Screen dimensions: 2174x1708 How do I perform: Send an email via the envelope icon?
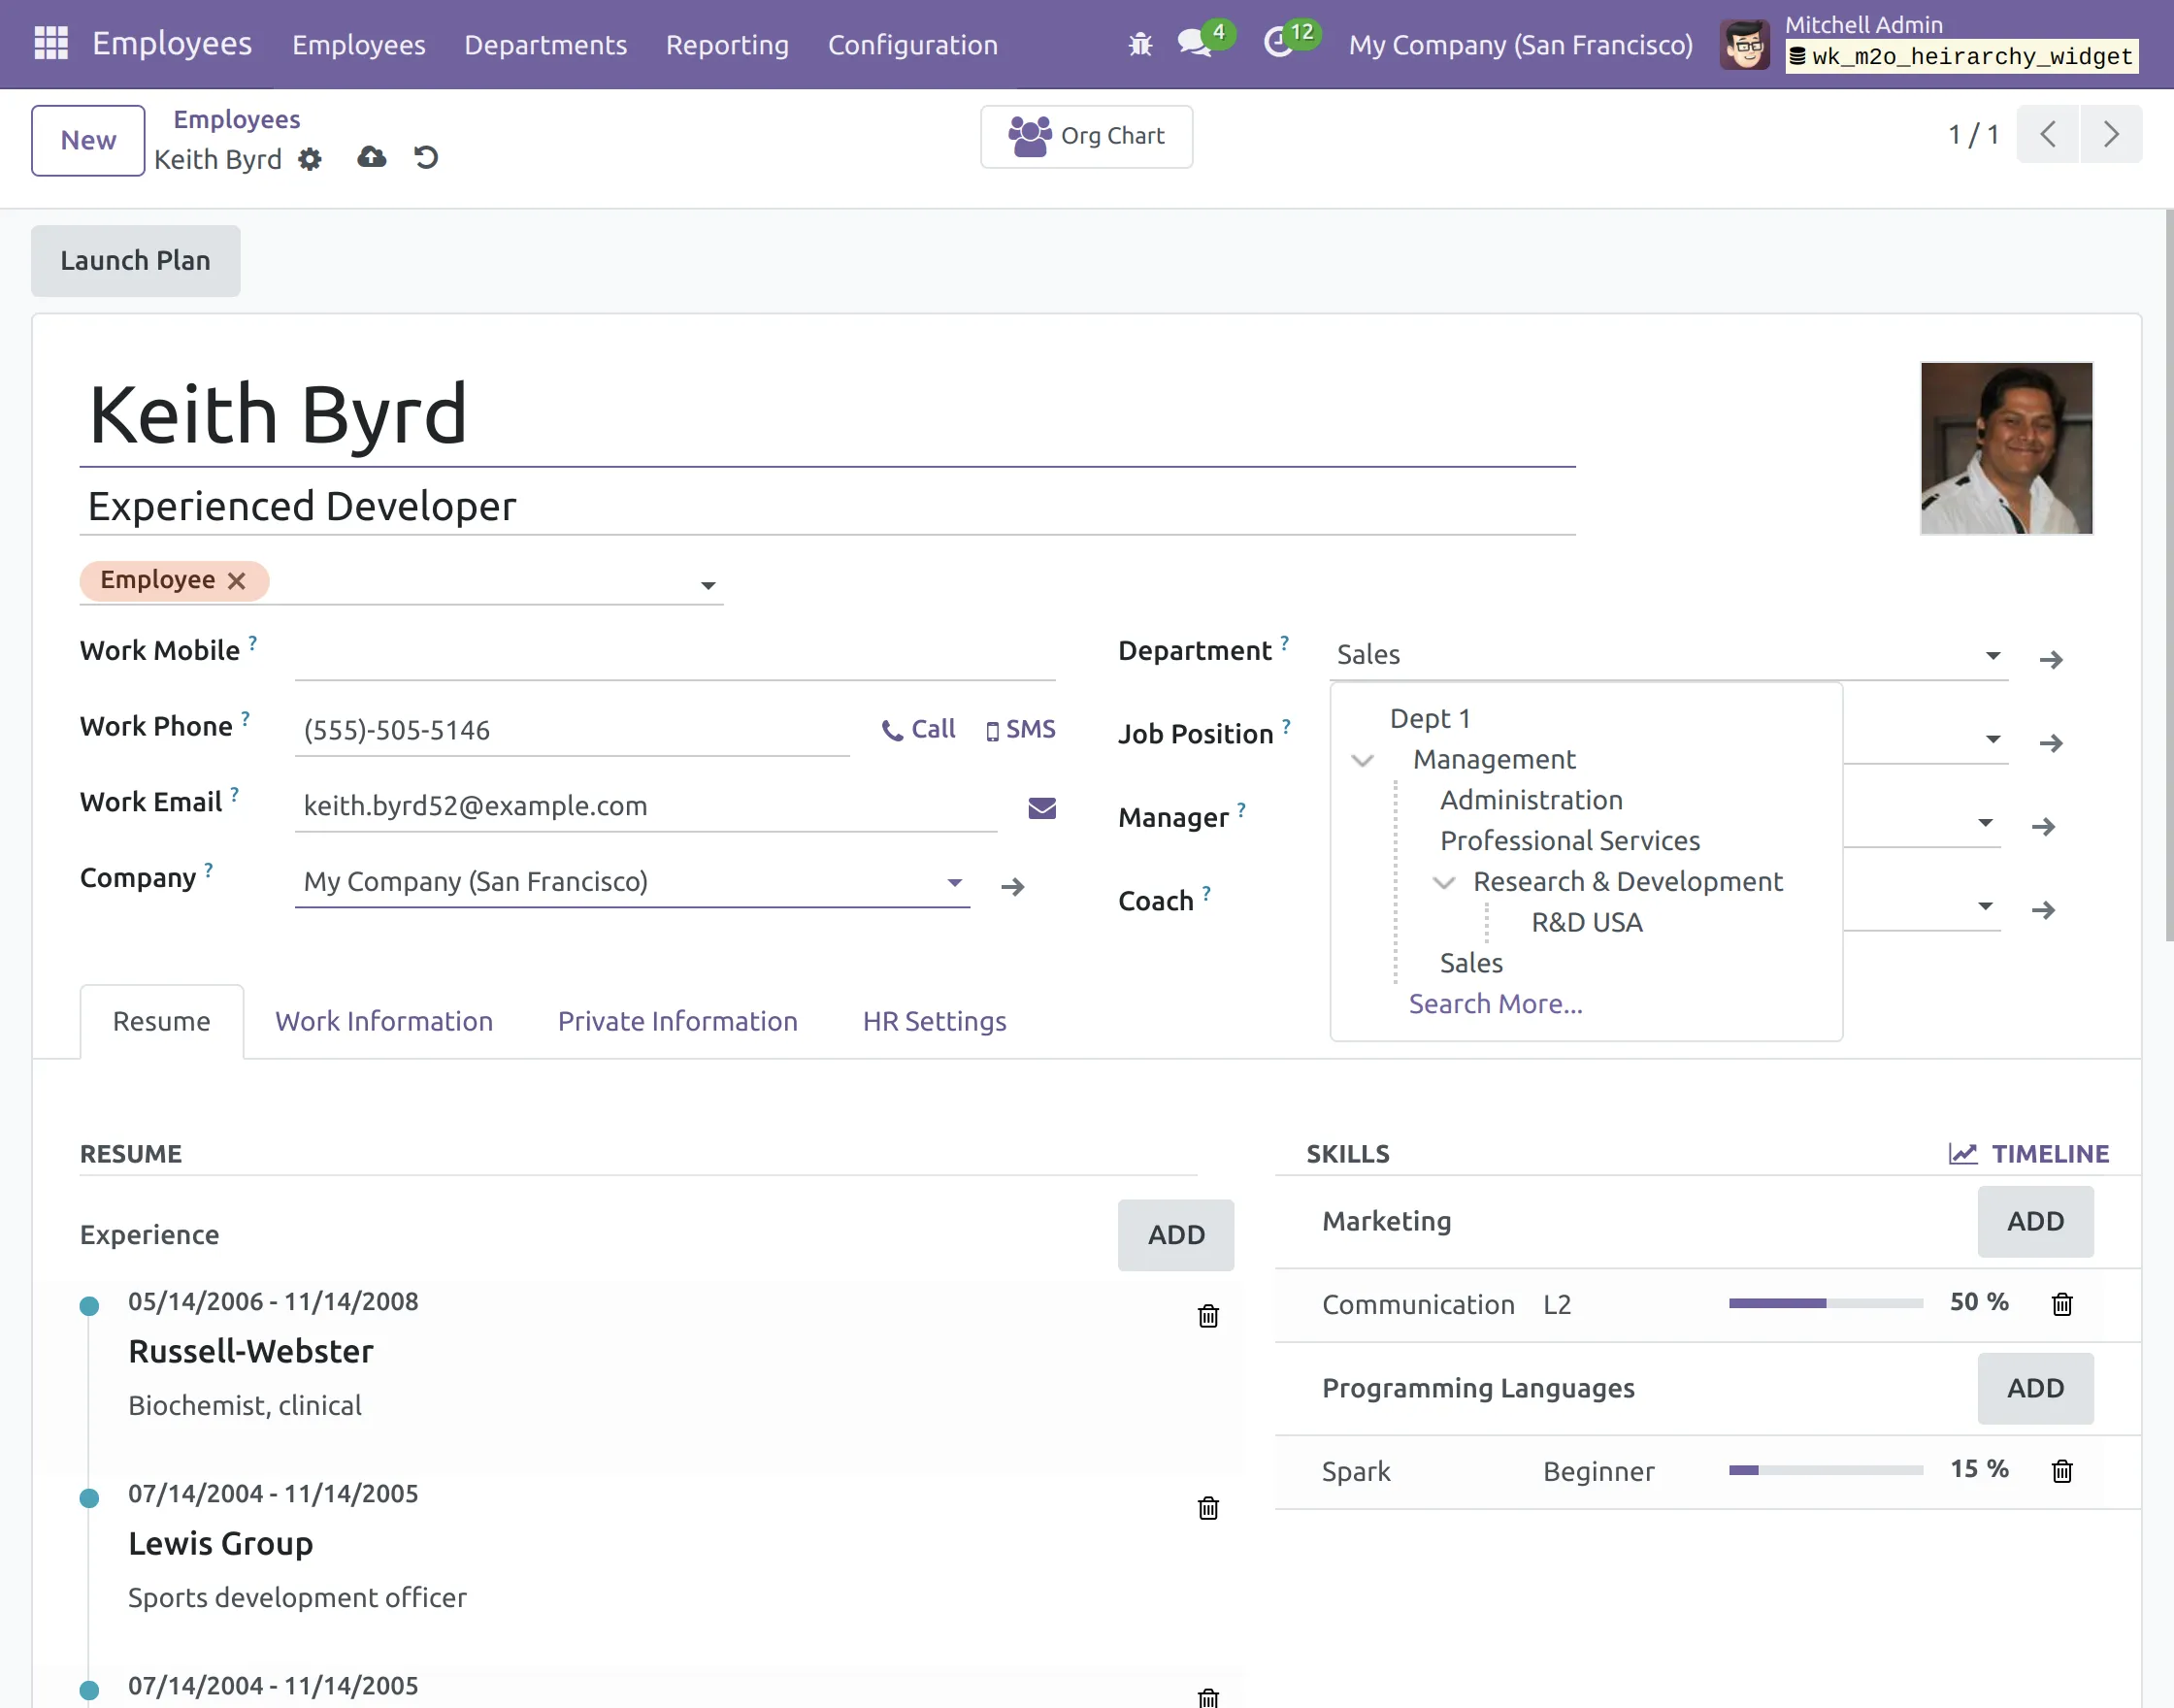point(1041,807)
